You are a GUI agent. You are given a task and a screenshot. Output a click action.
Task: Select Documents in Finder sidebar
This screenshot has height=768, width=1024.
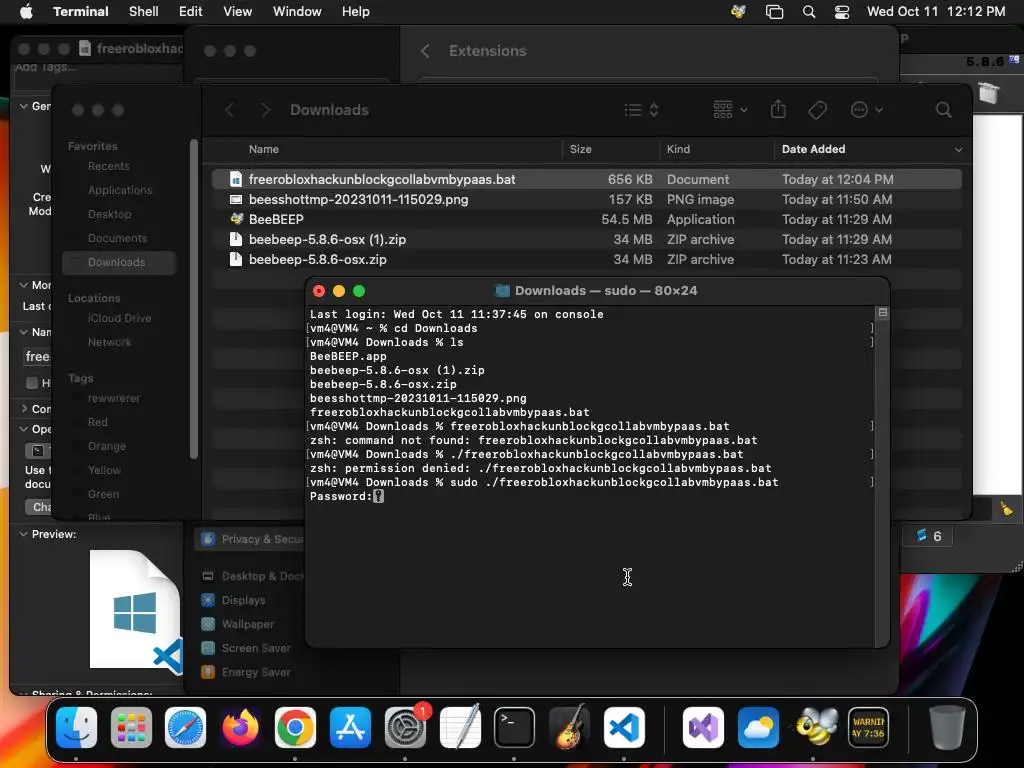pos(118,238)
